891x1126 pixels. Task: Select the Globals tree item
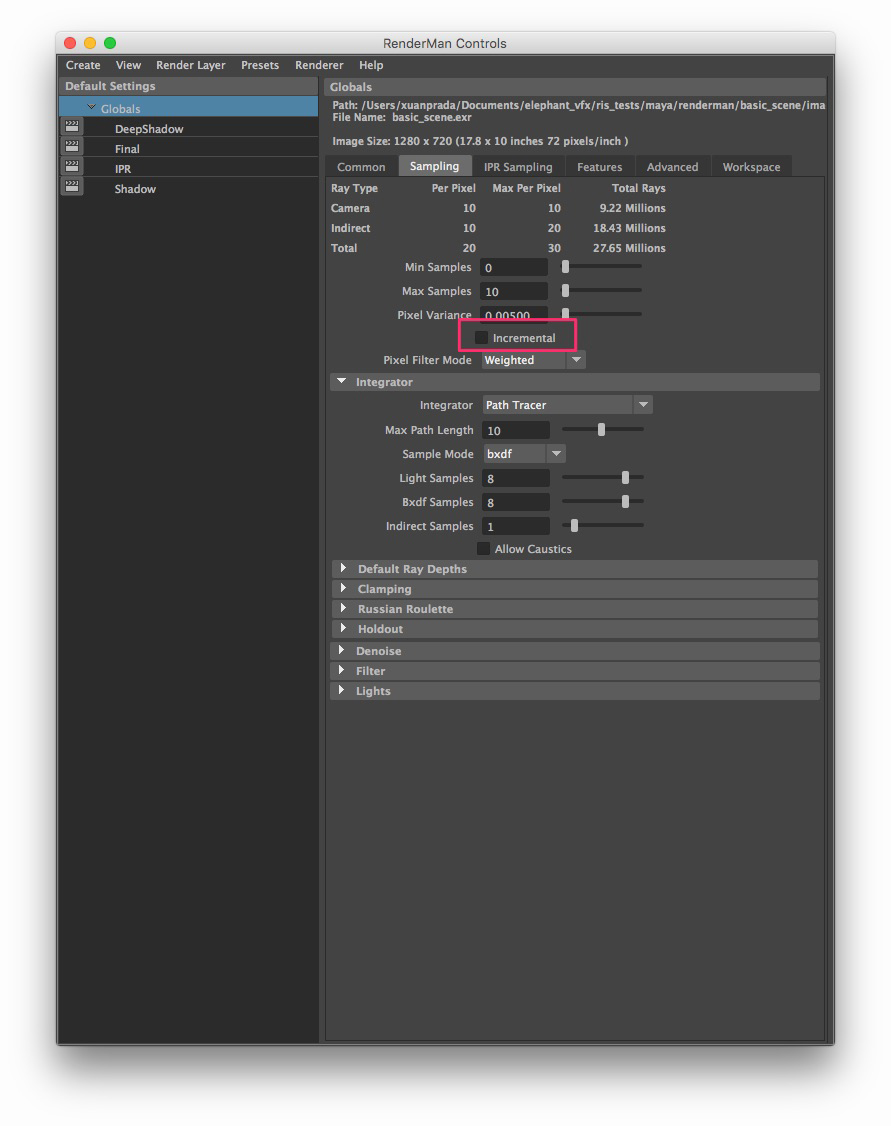pos(188,108)
